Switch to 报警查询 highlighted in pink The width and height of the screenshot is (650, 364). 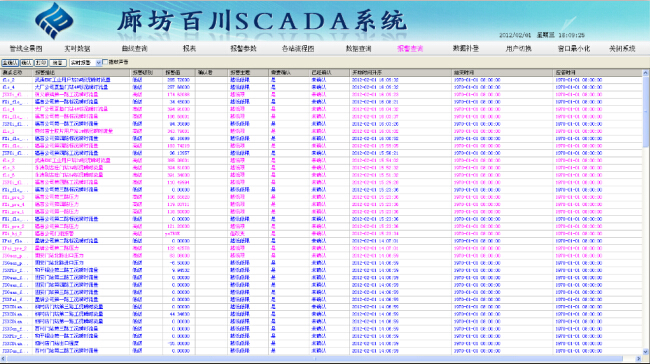point(410,49)
